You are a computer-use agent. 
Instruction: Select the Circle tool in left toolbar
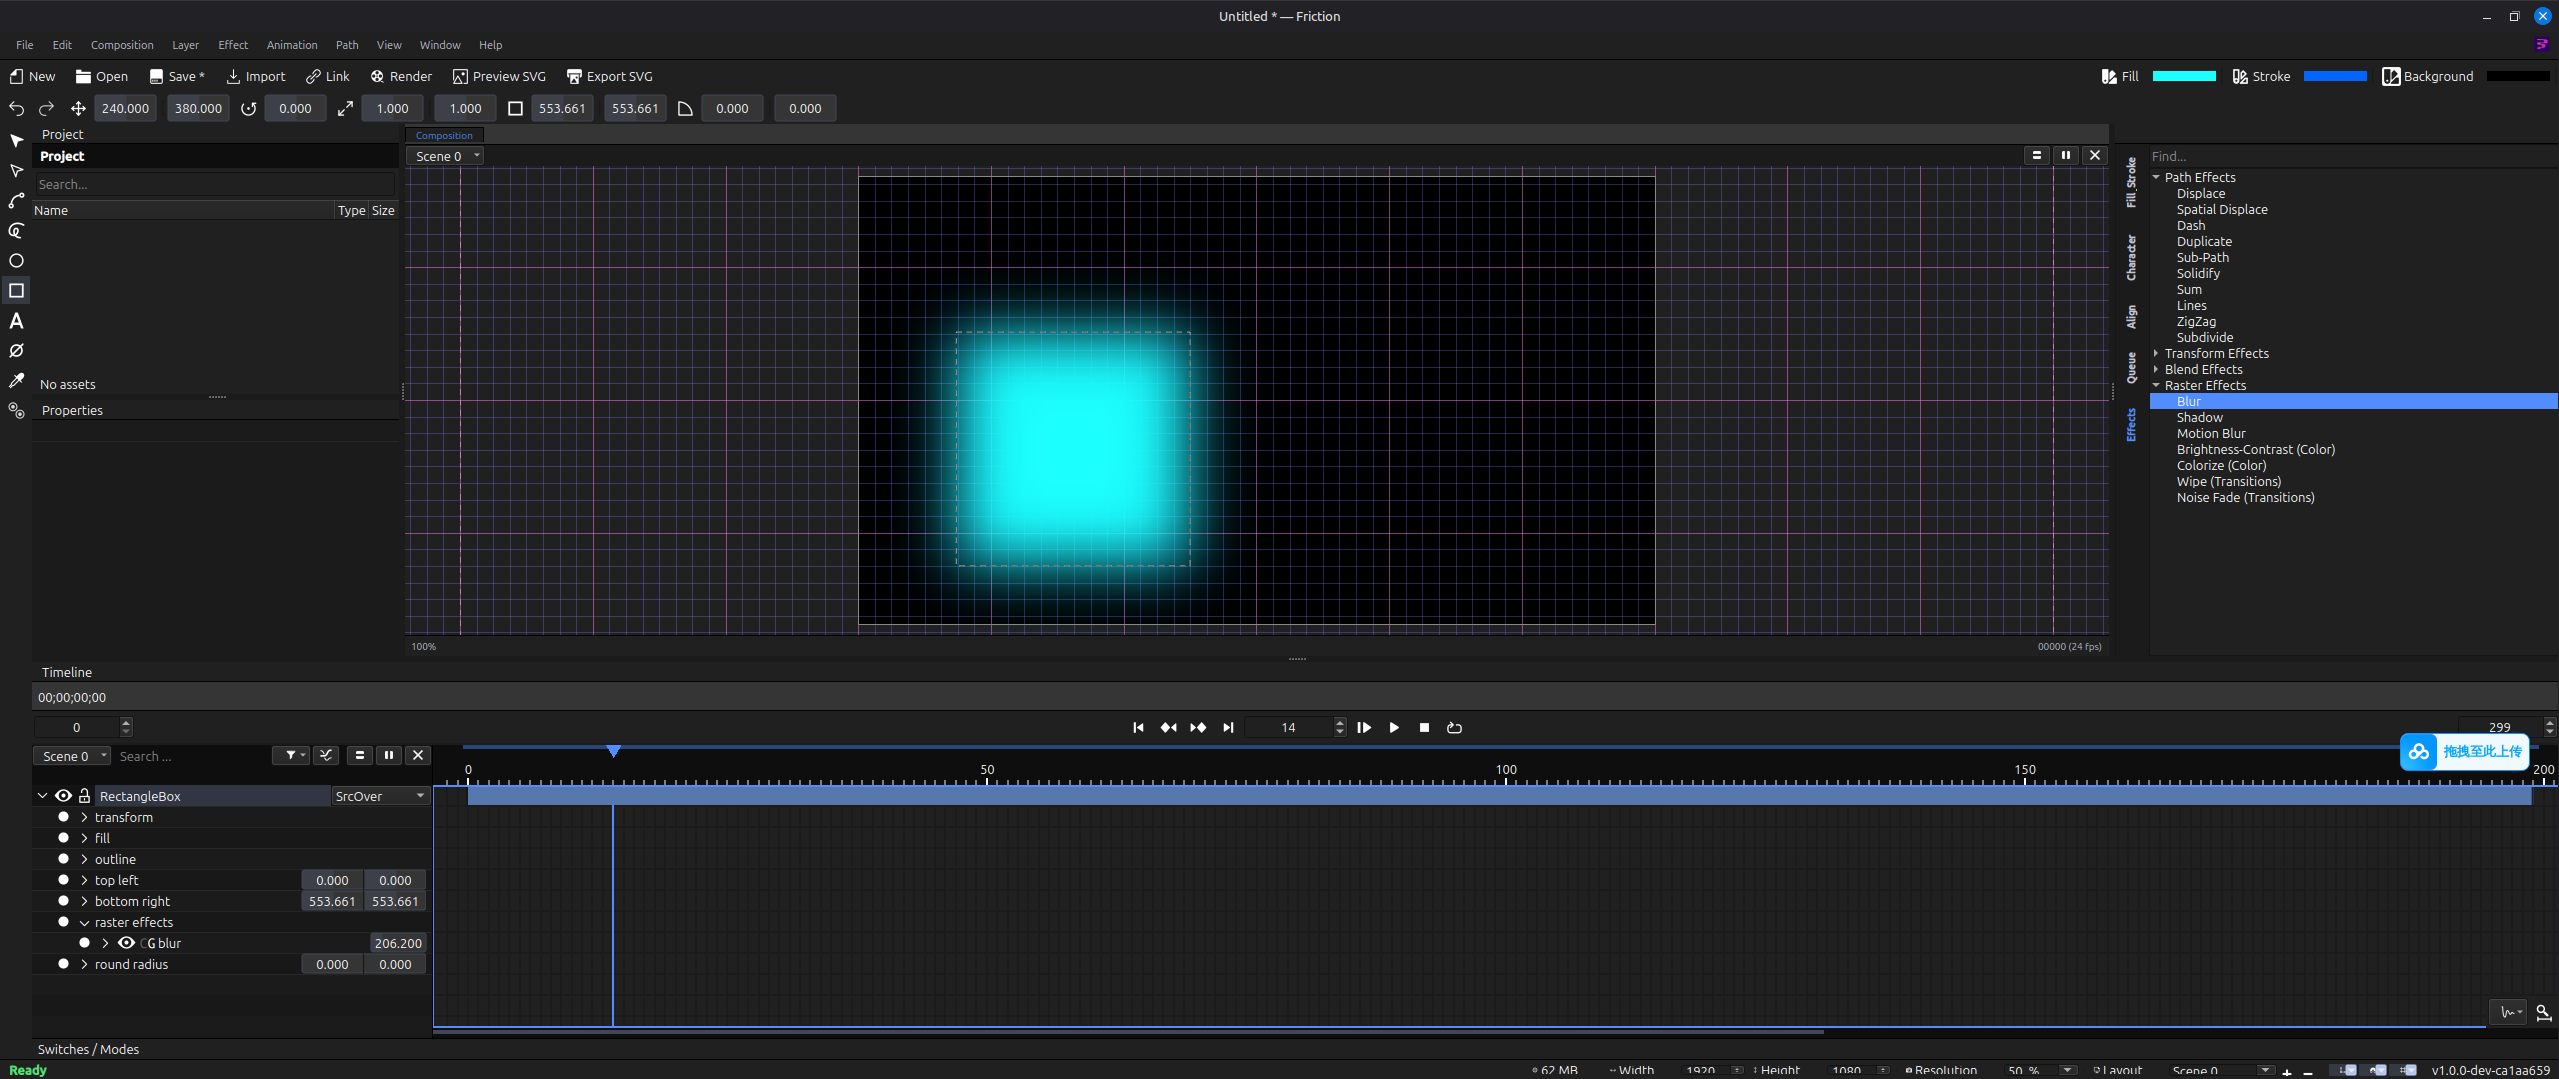click(x=16, y=261)
